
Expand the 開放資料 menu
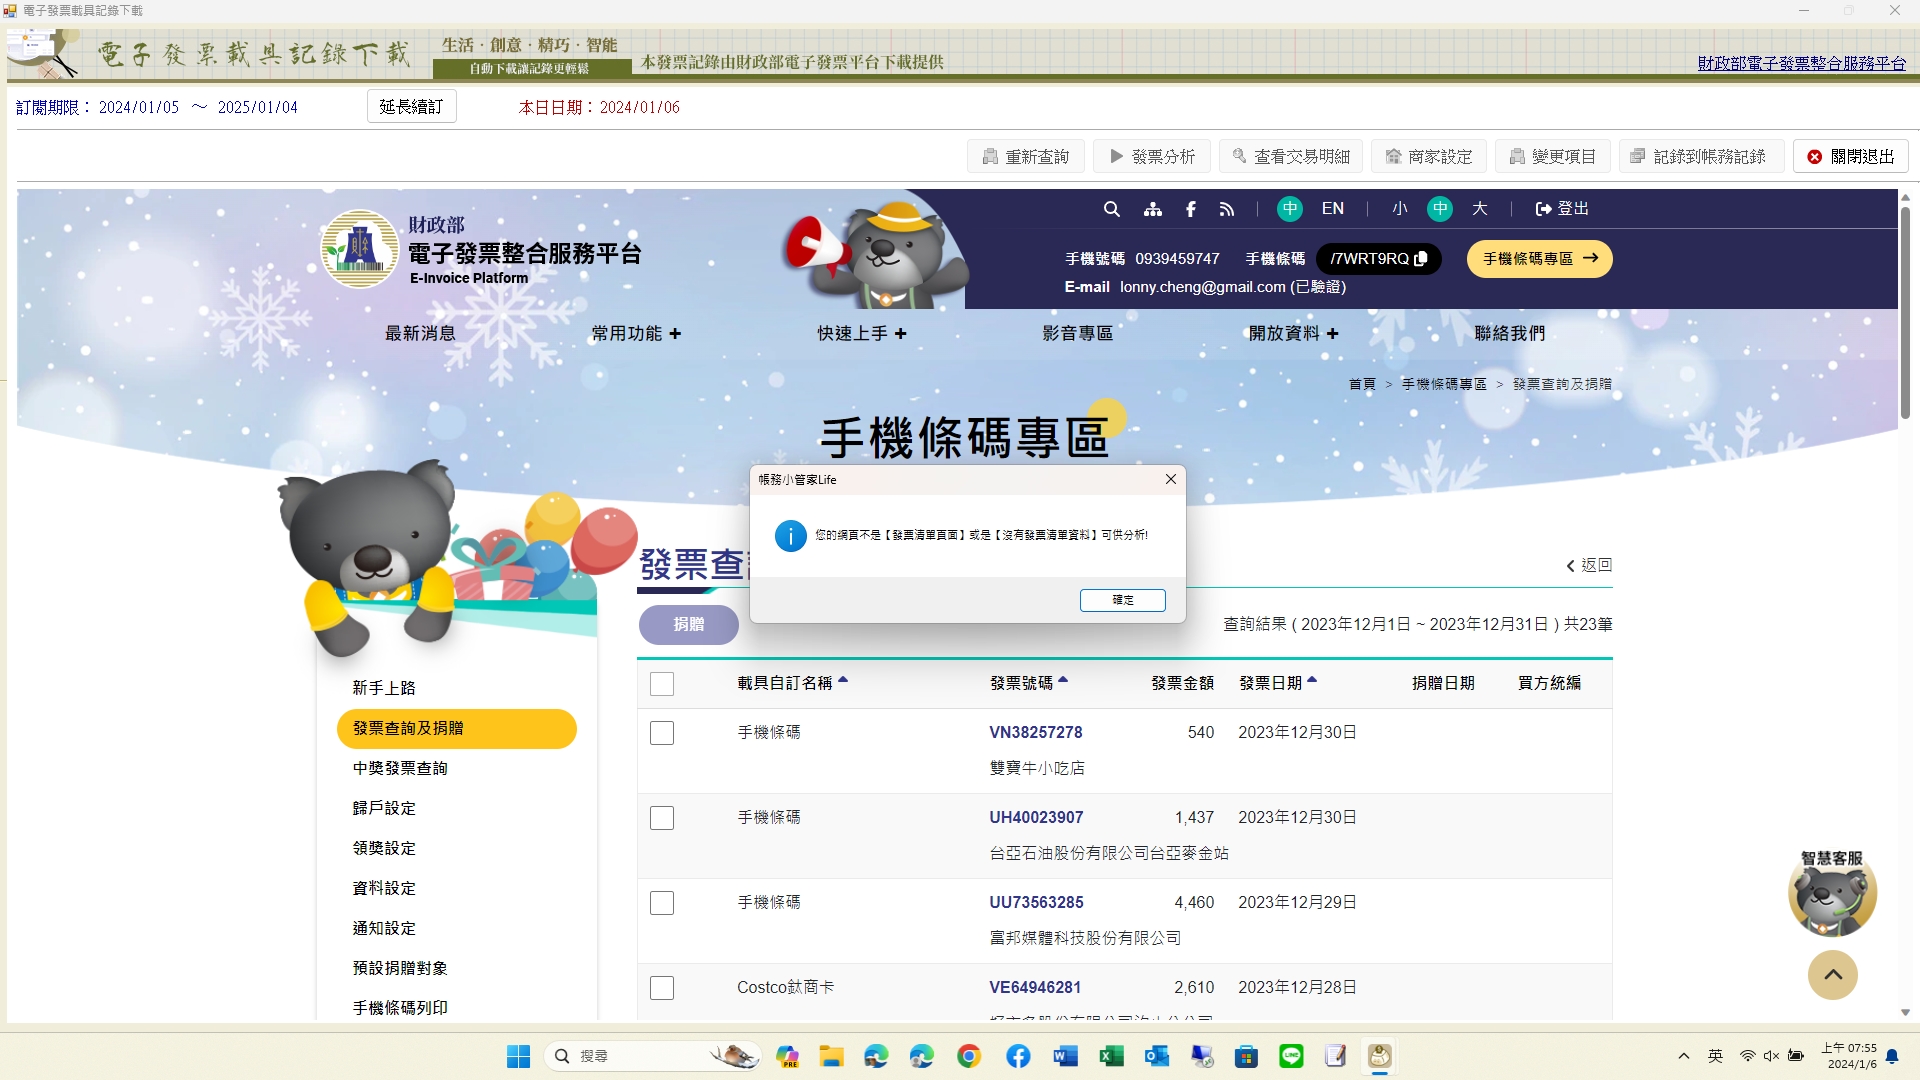tap(1294, 334)
